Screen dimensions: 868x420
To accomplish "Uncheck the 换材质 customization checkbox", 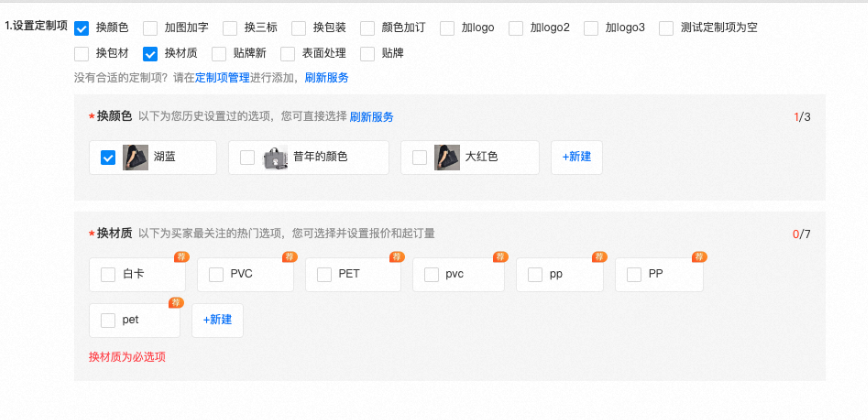I will pyautogui.click(x=151, y=53).
